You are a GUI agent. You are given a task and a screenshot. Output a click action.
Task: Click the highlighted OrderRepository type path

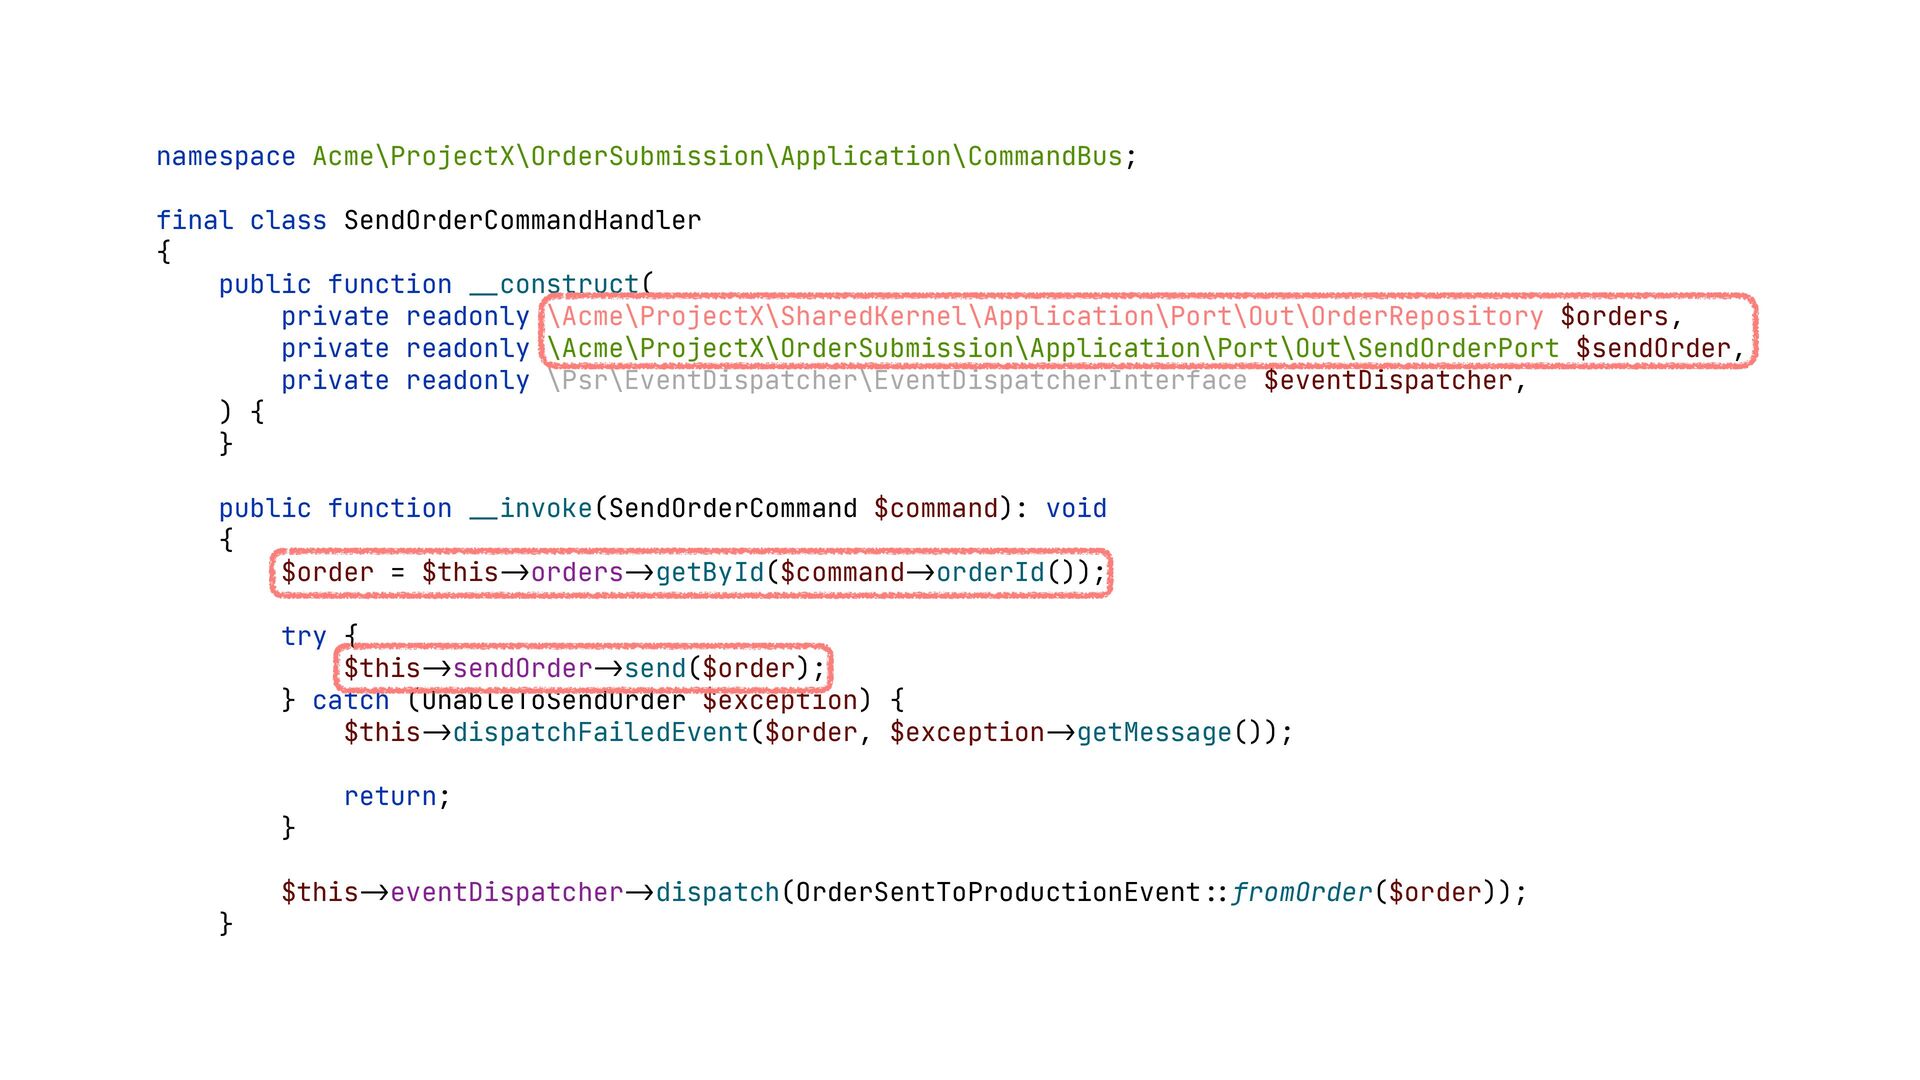coord(1046,317)
